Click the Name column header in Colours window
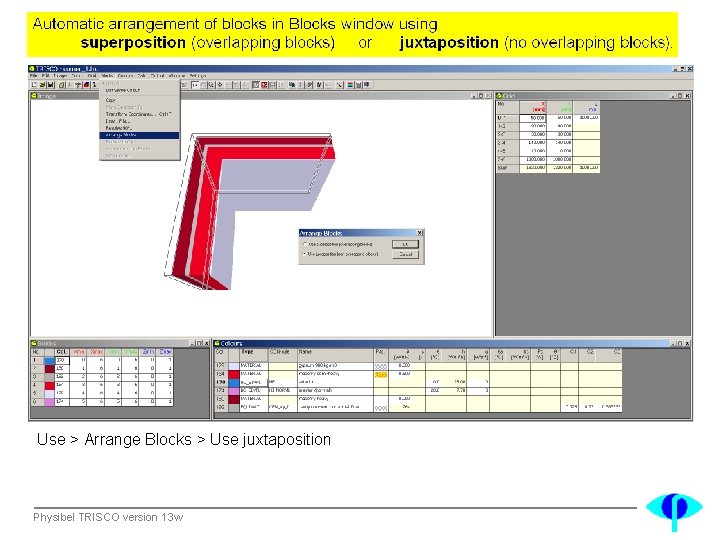720x540 pixels. click(335, 354)
